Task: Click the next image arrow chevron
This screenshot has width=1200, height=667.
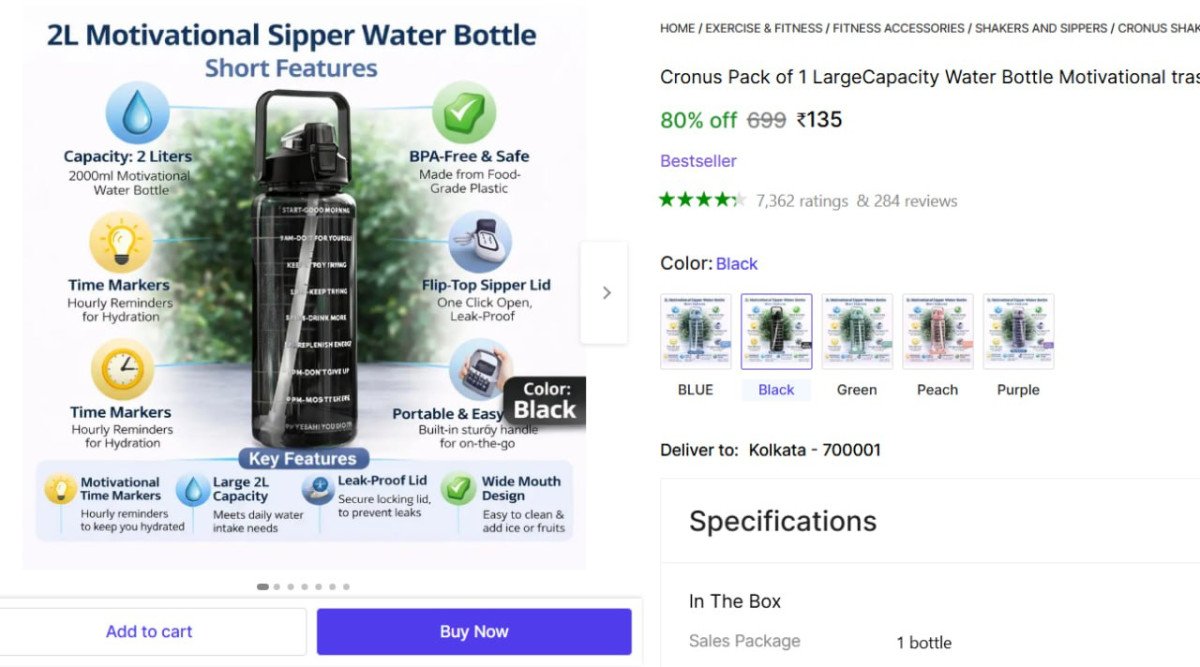Action: tap(605, 293)
